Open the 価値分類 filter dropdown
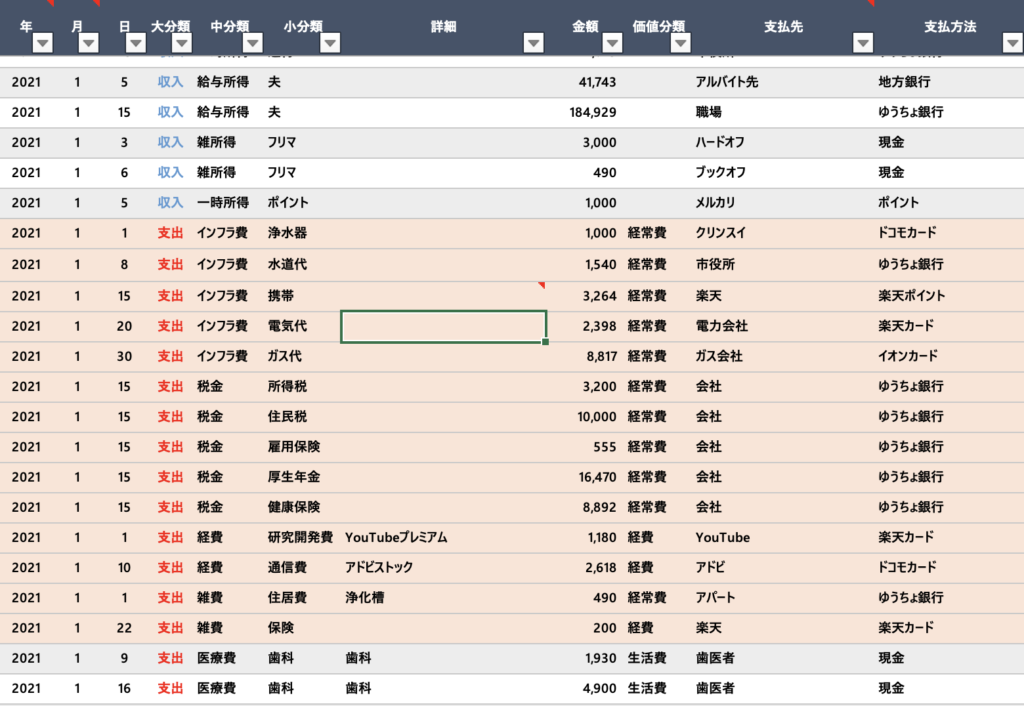The width and height of the screenshot is (1024, 706). click(x=680, y=43)
